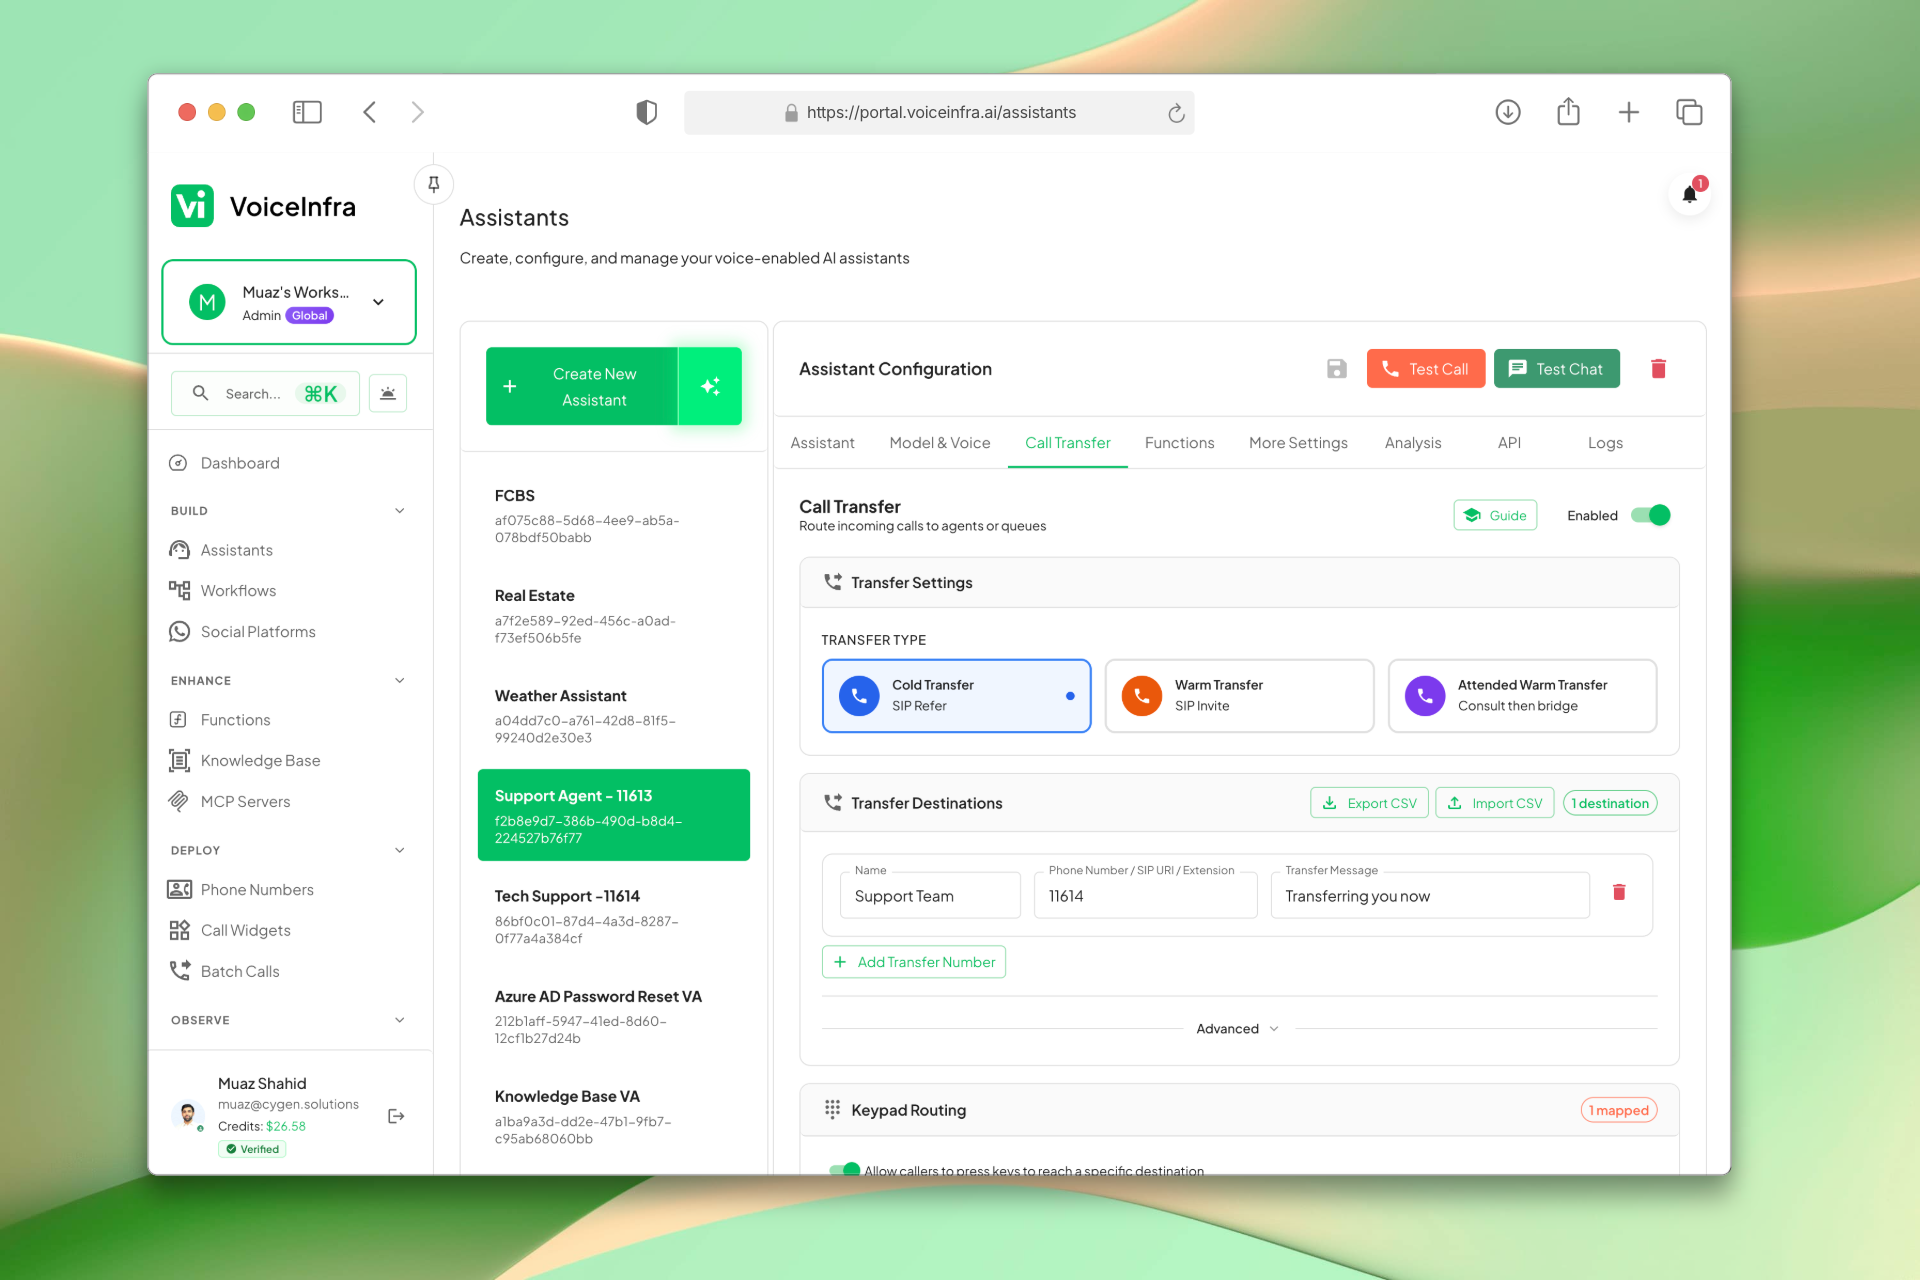This screenshot has width=1920, height=1280.
Task: Switch to the Assistant tab
Action: 822,443
